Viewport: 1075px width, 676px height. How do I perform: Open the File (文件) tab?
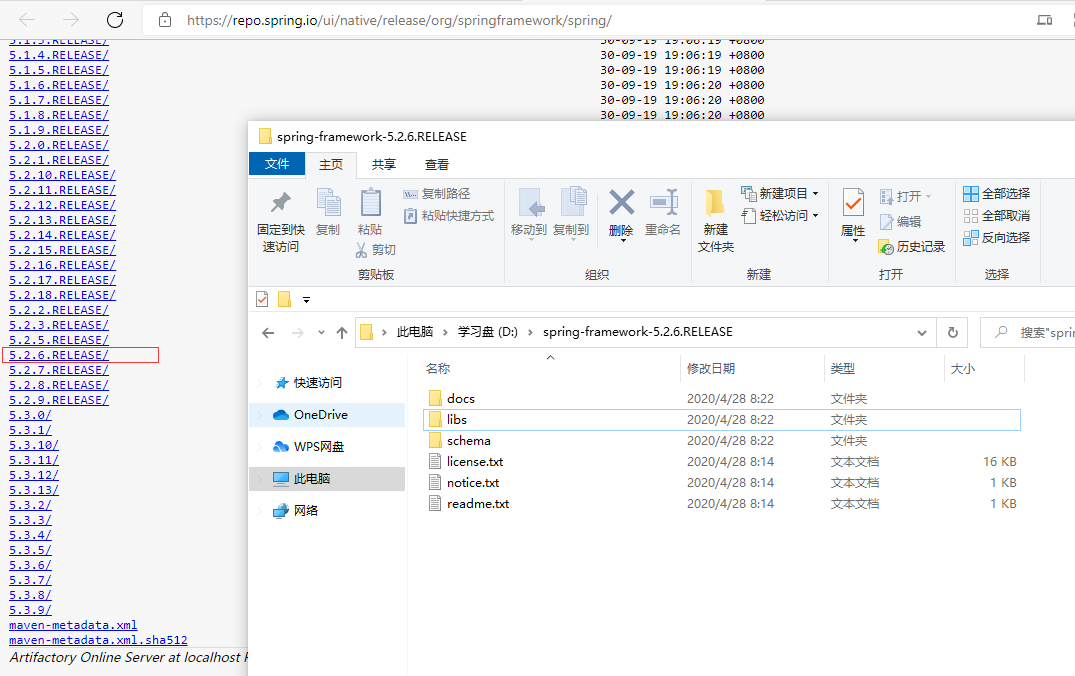tap(277, 164)
